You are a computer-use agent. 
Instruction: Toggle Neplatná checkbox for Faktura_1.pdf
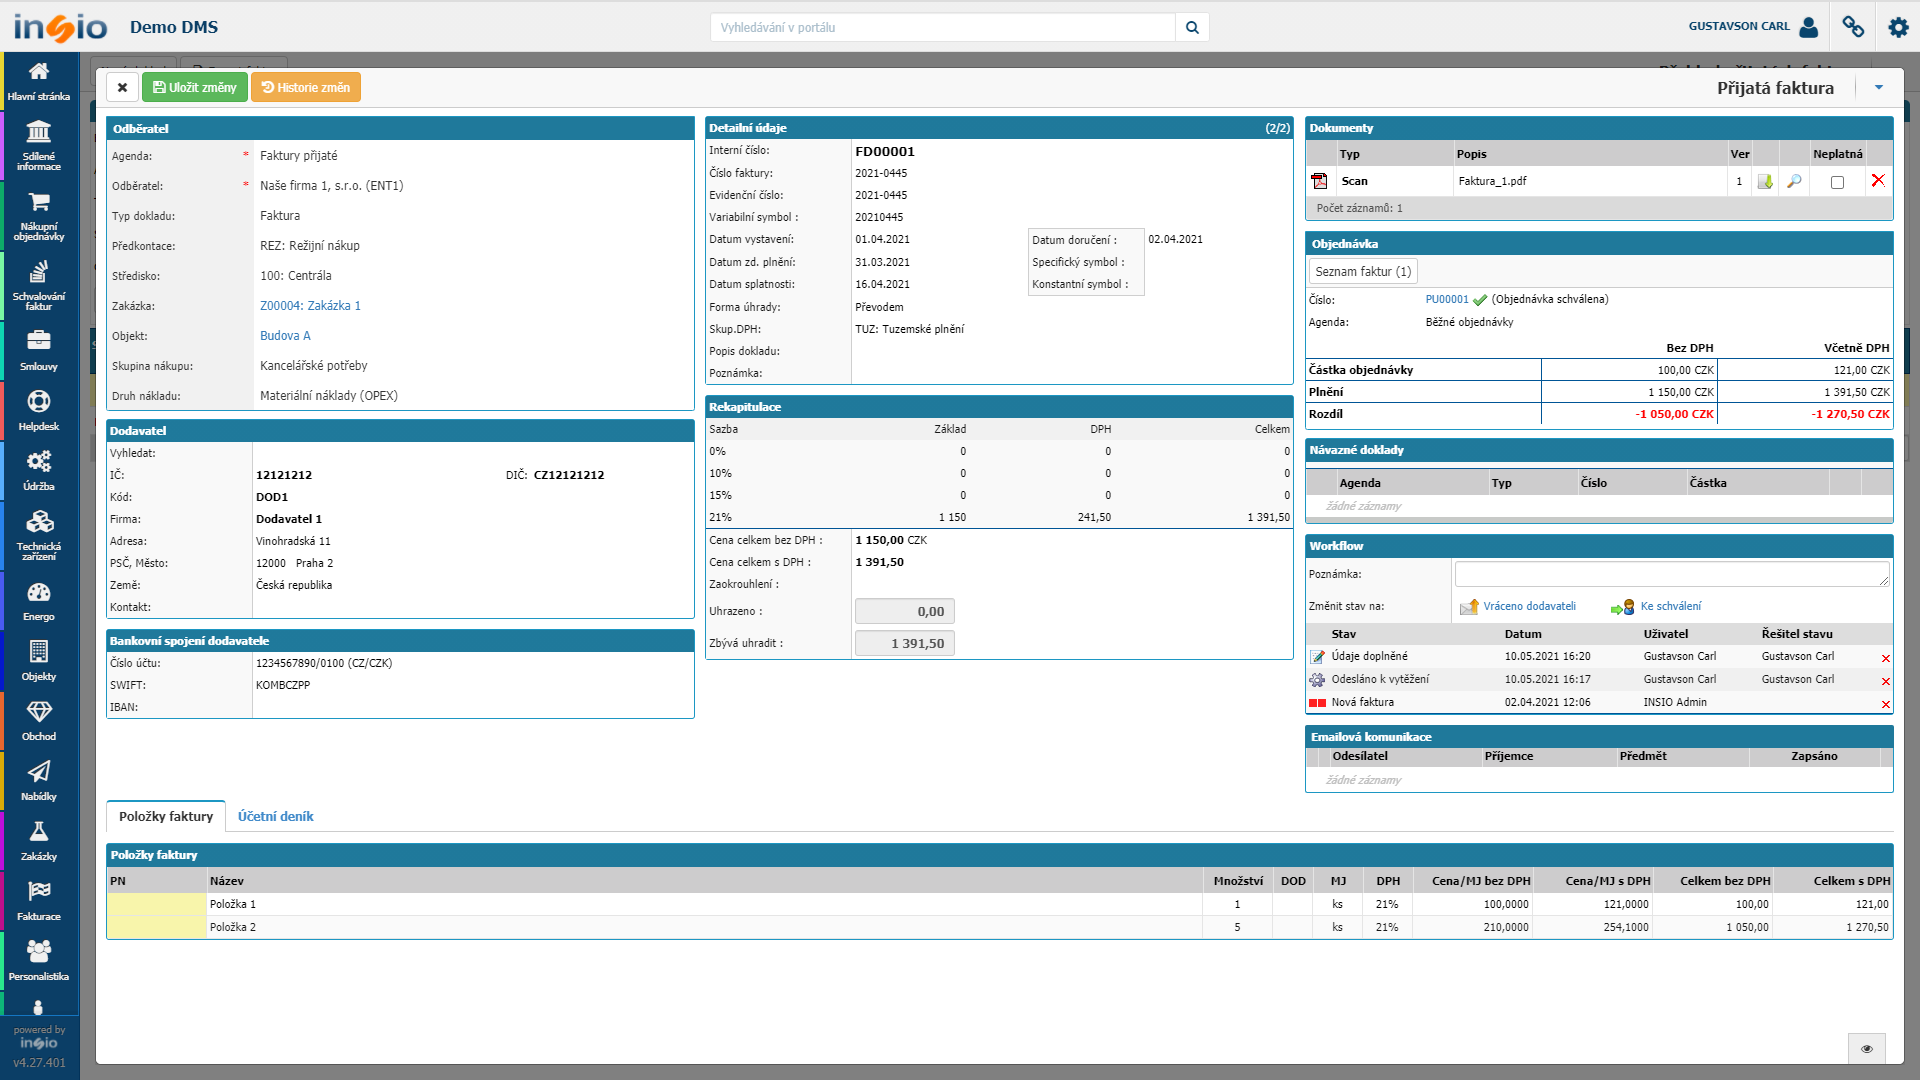[1837, 182]
